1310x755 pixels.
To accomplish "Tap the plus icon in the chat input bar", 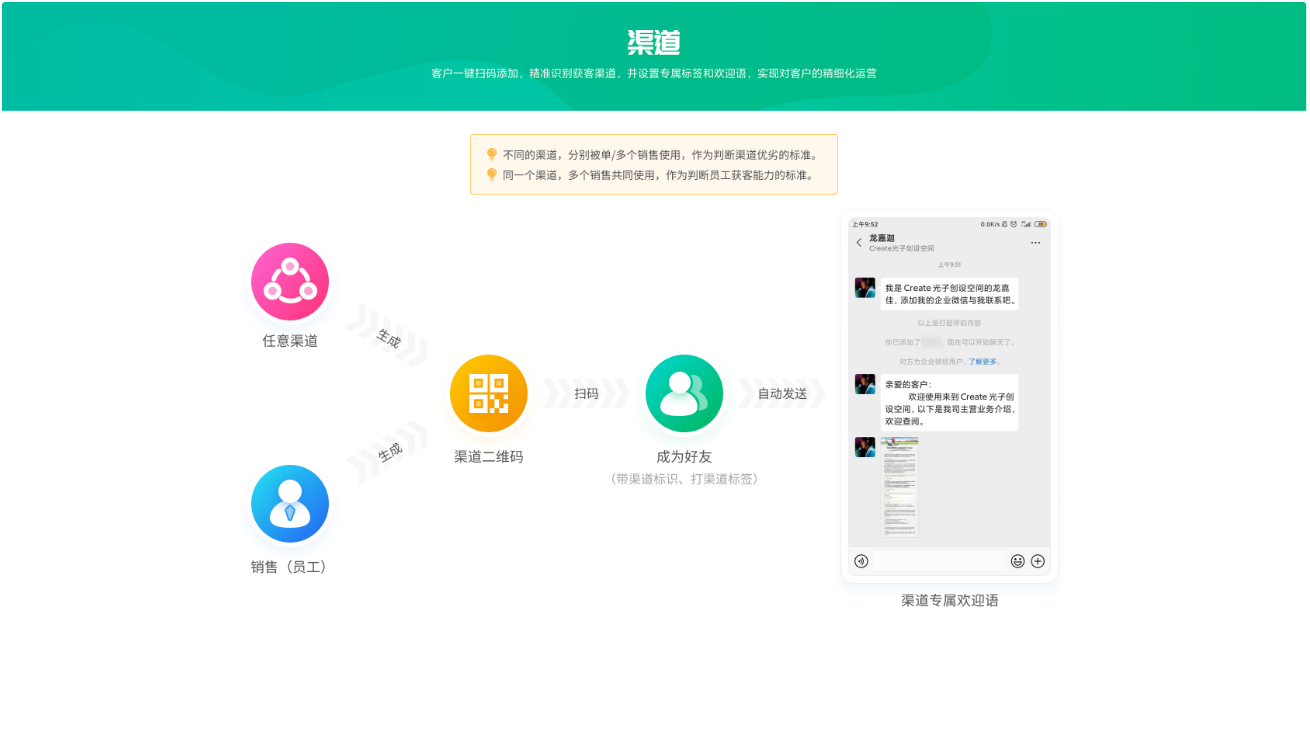I will point(1038,561).
